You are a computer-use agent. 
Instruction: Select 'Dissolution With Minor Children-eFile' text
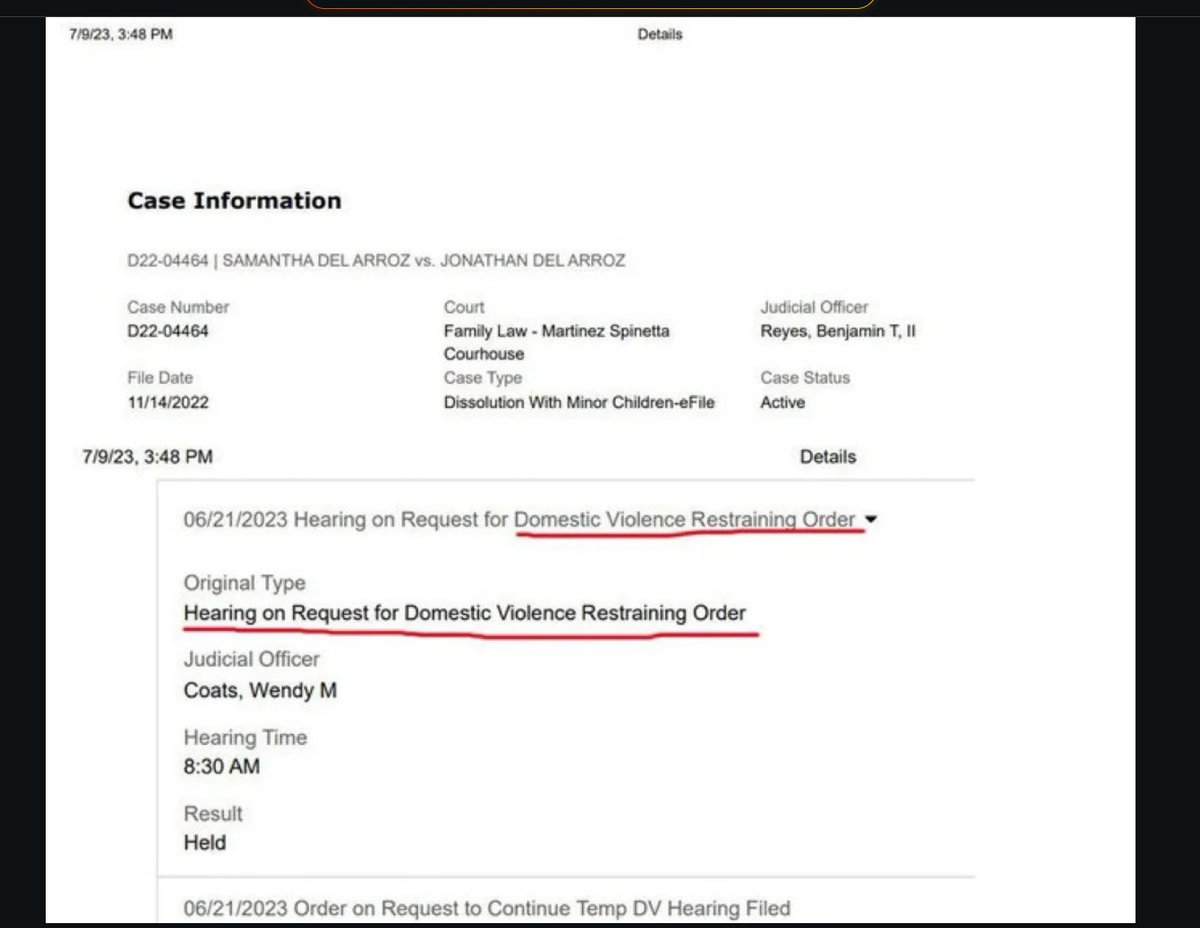580,402
